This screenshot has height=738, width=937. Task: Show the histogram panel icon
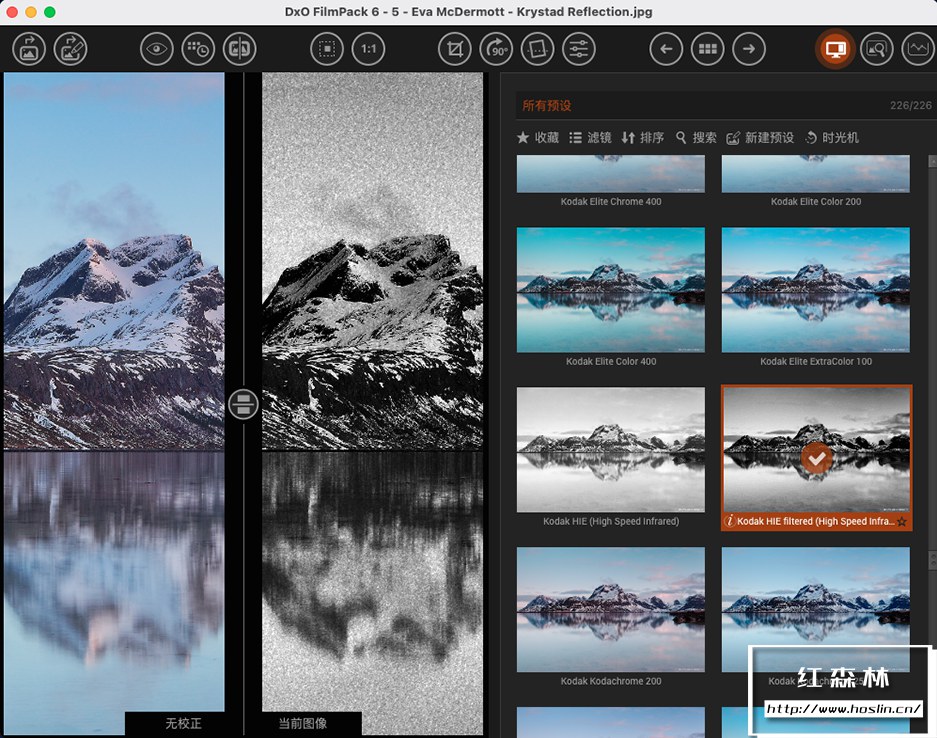coord(918,49)
